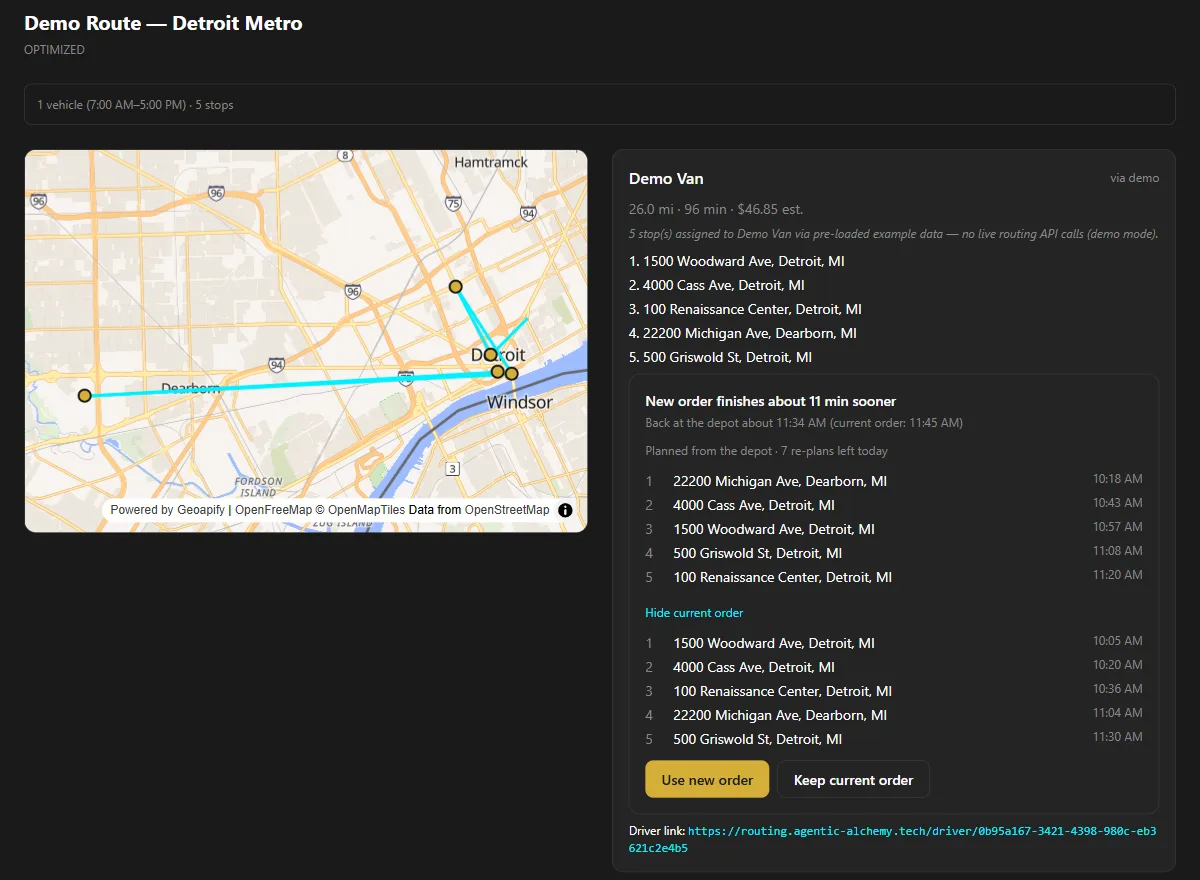Select the 26.0 mi · 96 min summary
1200x880 pixels.
click(716, 209)
